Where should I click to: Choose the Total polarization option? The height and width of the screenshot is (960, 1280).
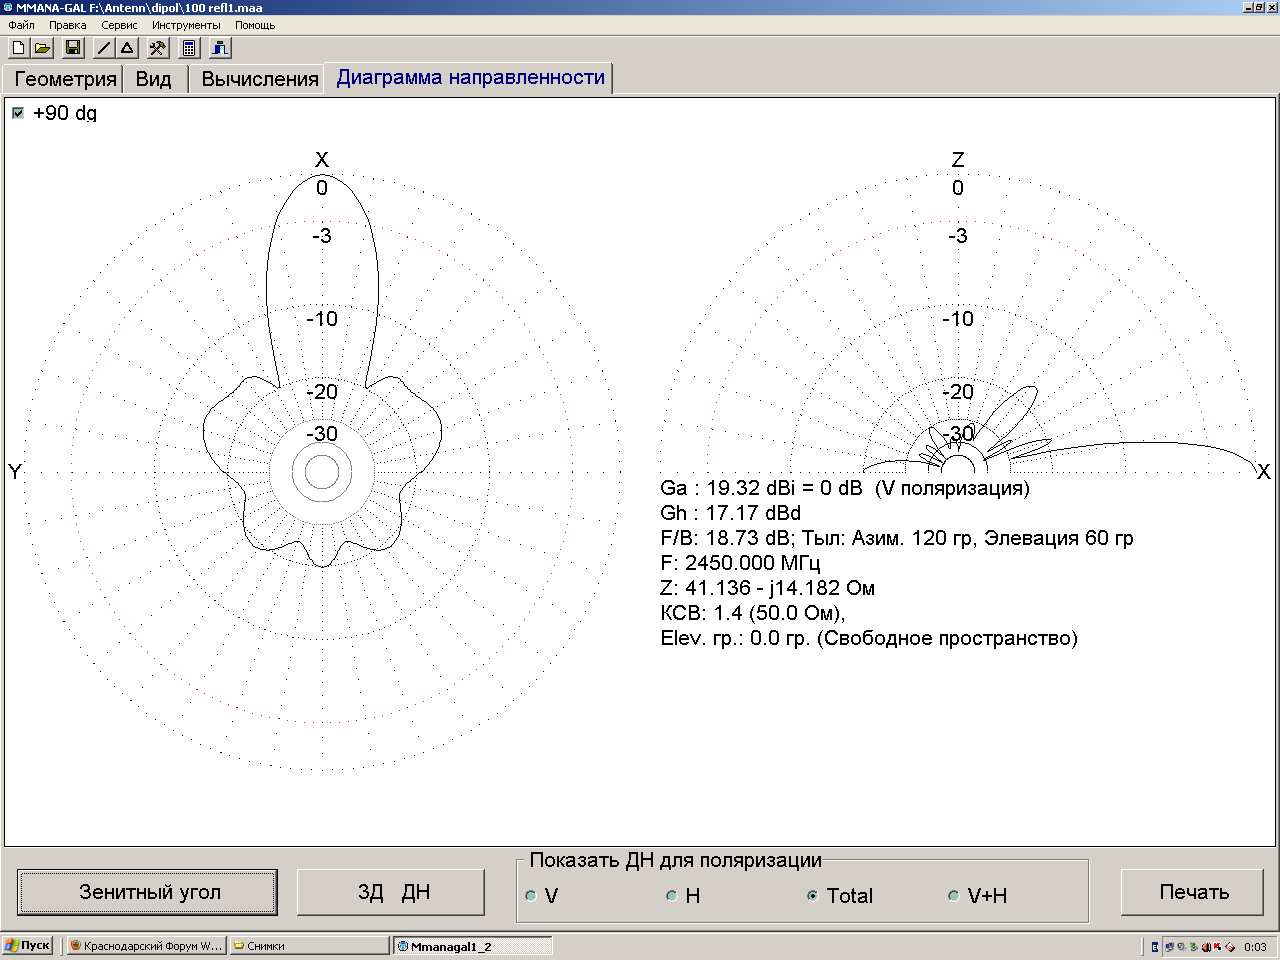pos(812,896)
